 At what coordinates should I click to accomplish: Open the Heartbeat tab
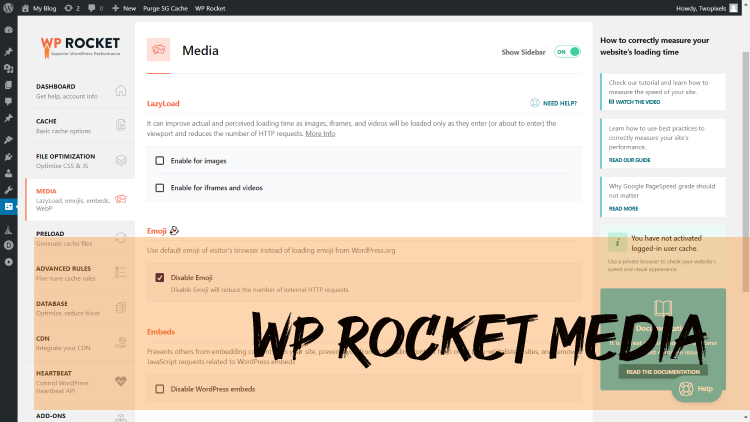(x=80, y=382)
